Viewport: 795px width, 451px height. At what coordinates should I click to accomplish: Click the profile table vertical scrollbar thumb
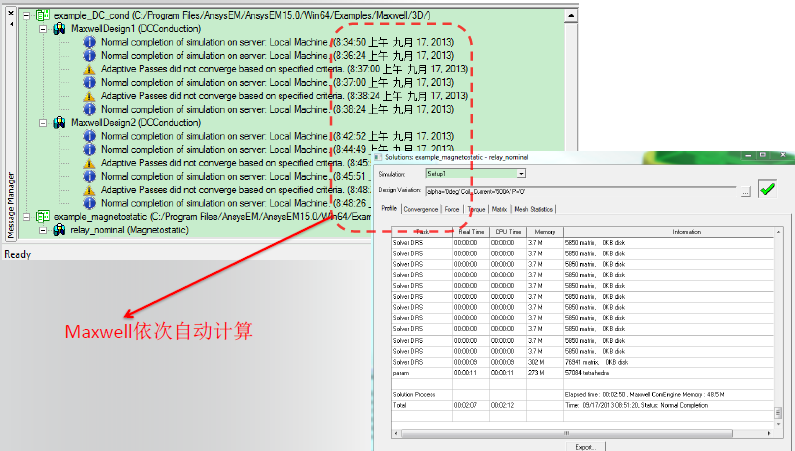(778, 412)
